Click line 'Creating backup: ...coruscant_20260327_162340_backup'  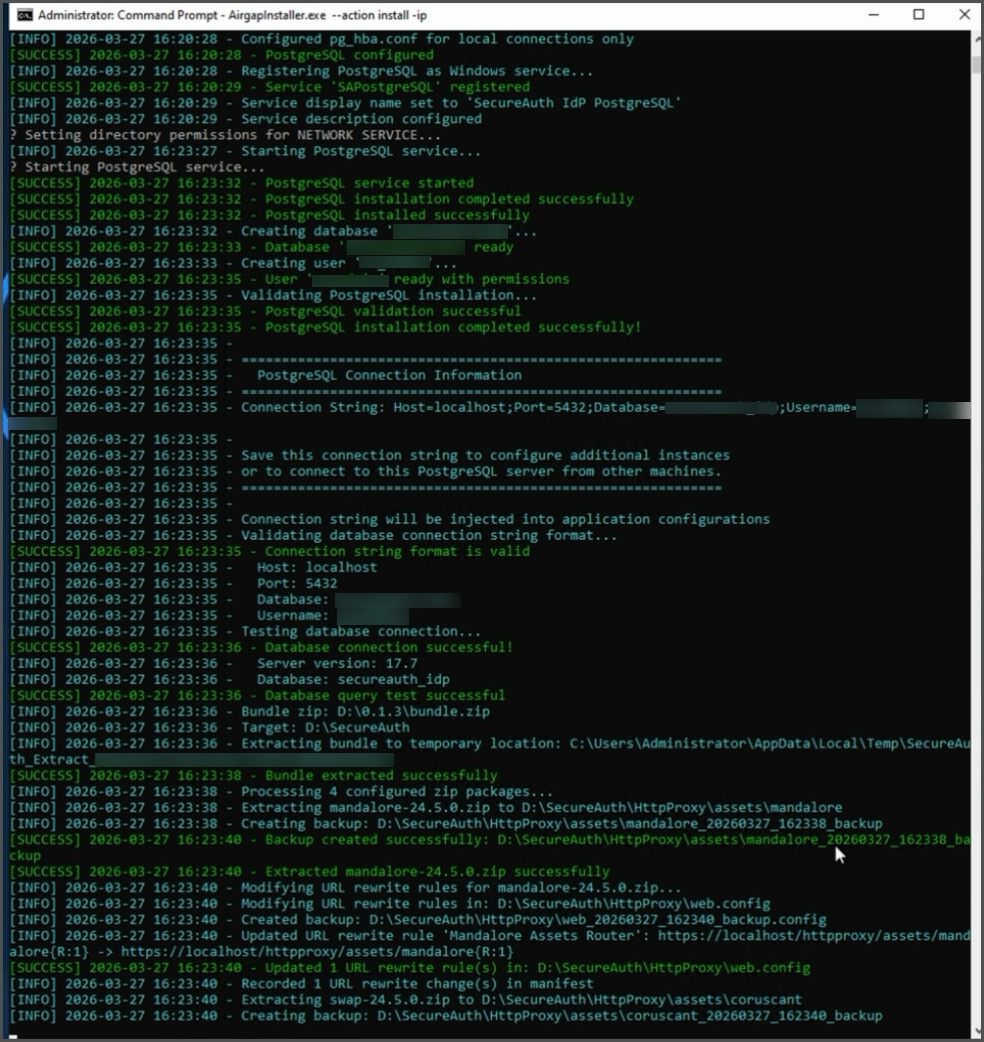[446, 1015]
